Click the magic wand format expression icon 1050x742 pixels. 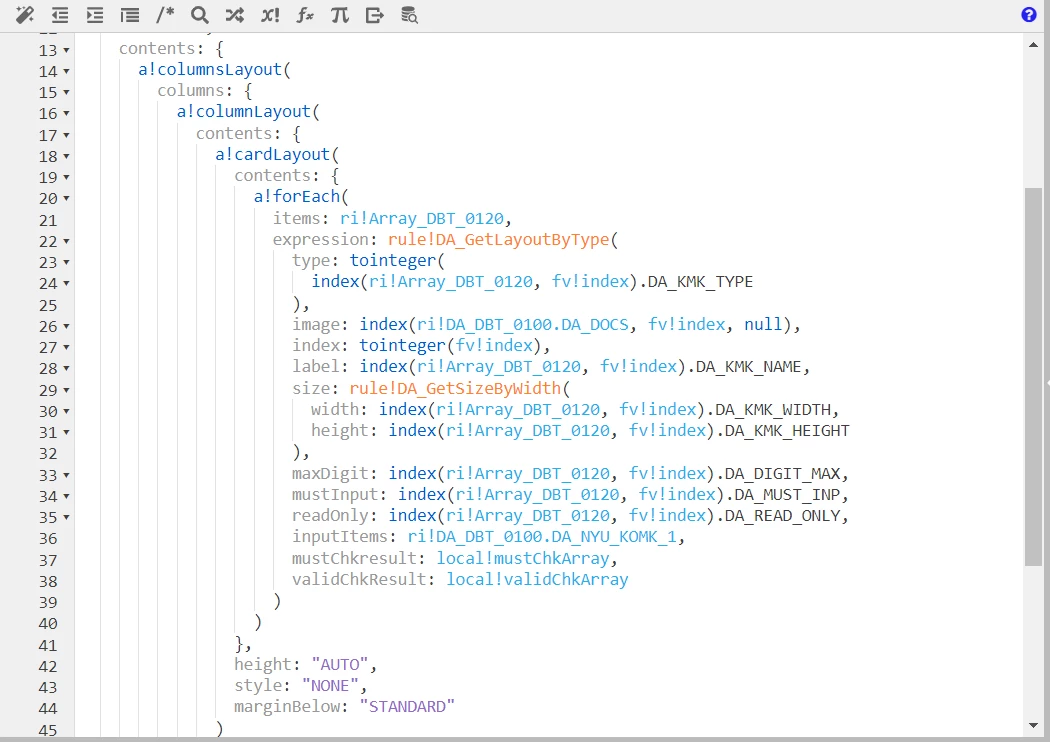(x=25, y=15)
